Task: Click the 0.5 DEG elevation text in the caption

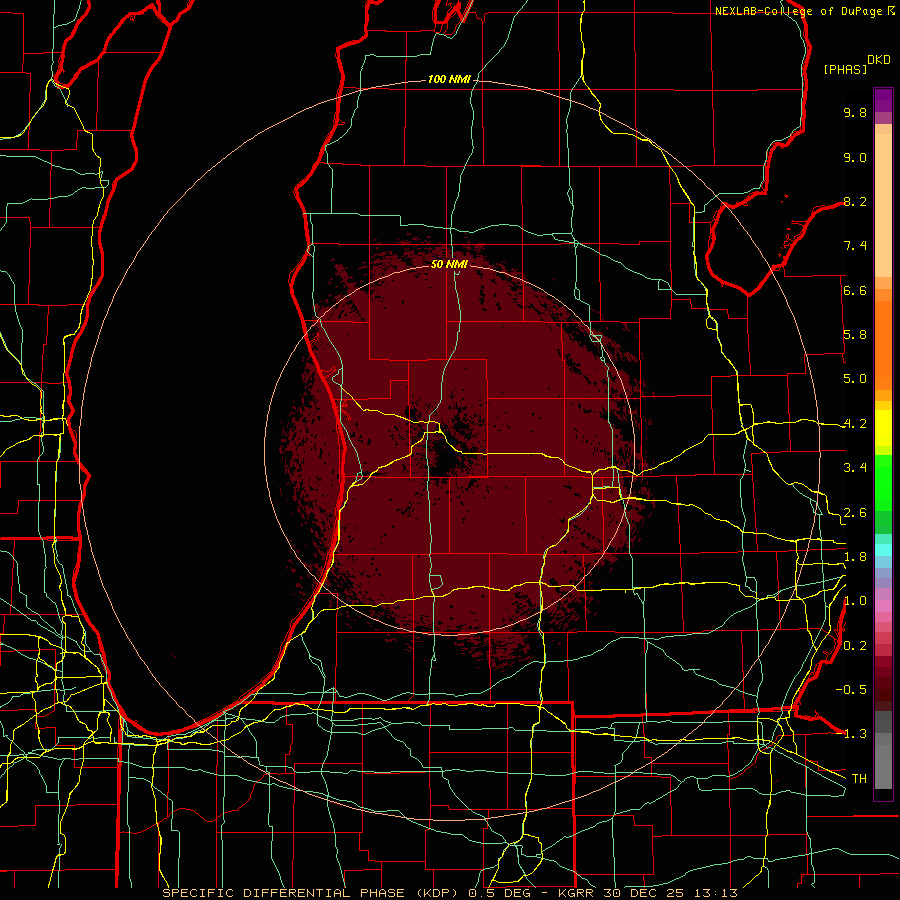Action: tap(499, 893)
